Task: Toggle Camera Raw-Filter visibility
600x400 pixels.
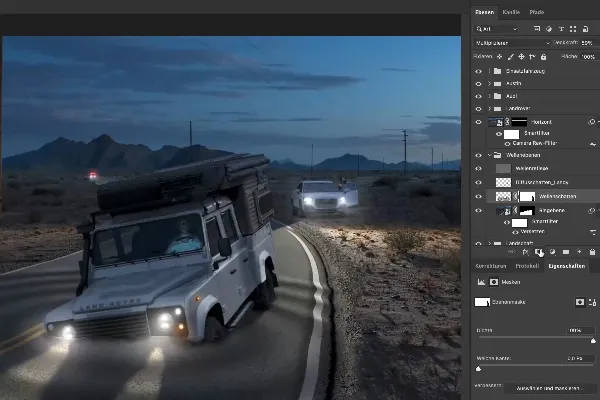Action: (507, 144)
